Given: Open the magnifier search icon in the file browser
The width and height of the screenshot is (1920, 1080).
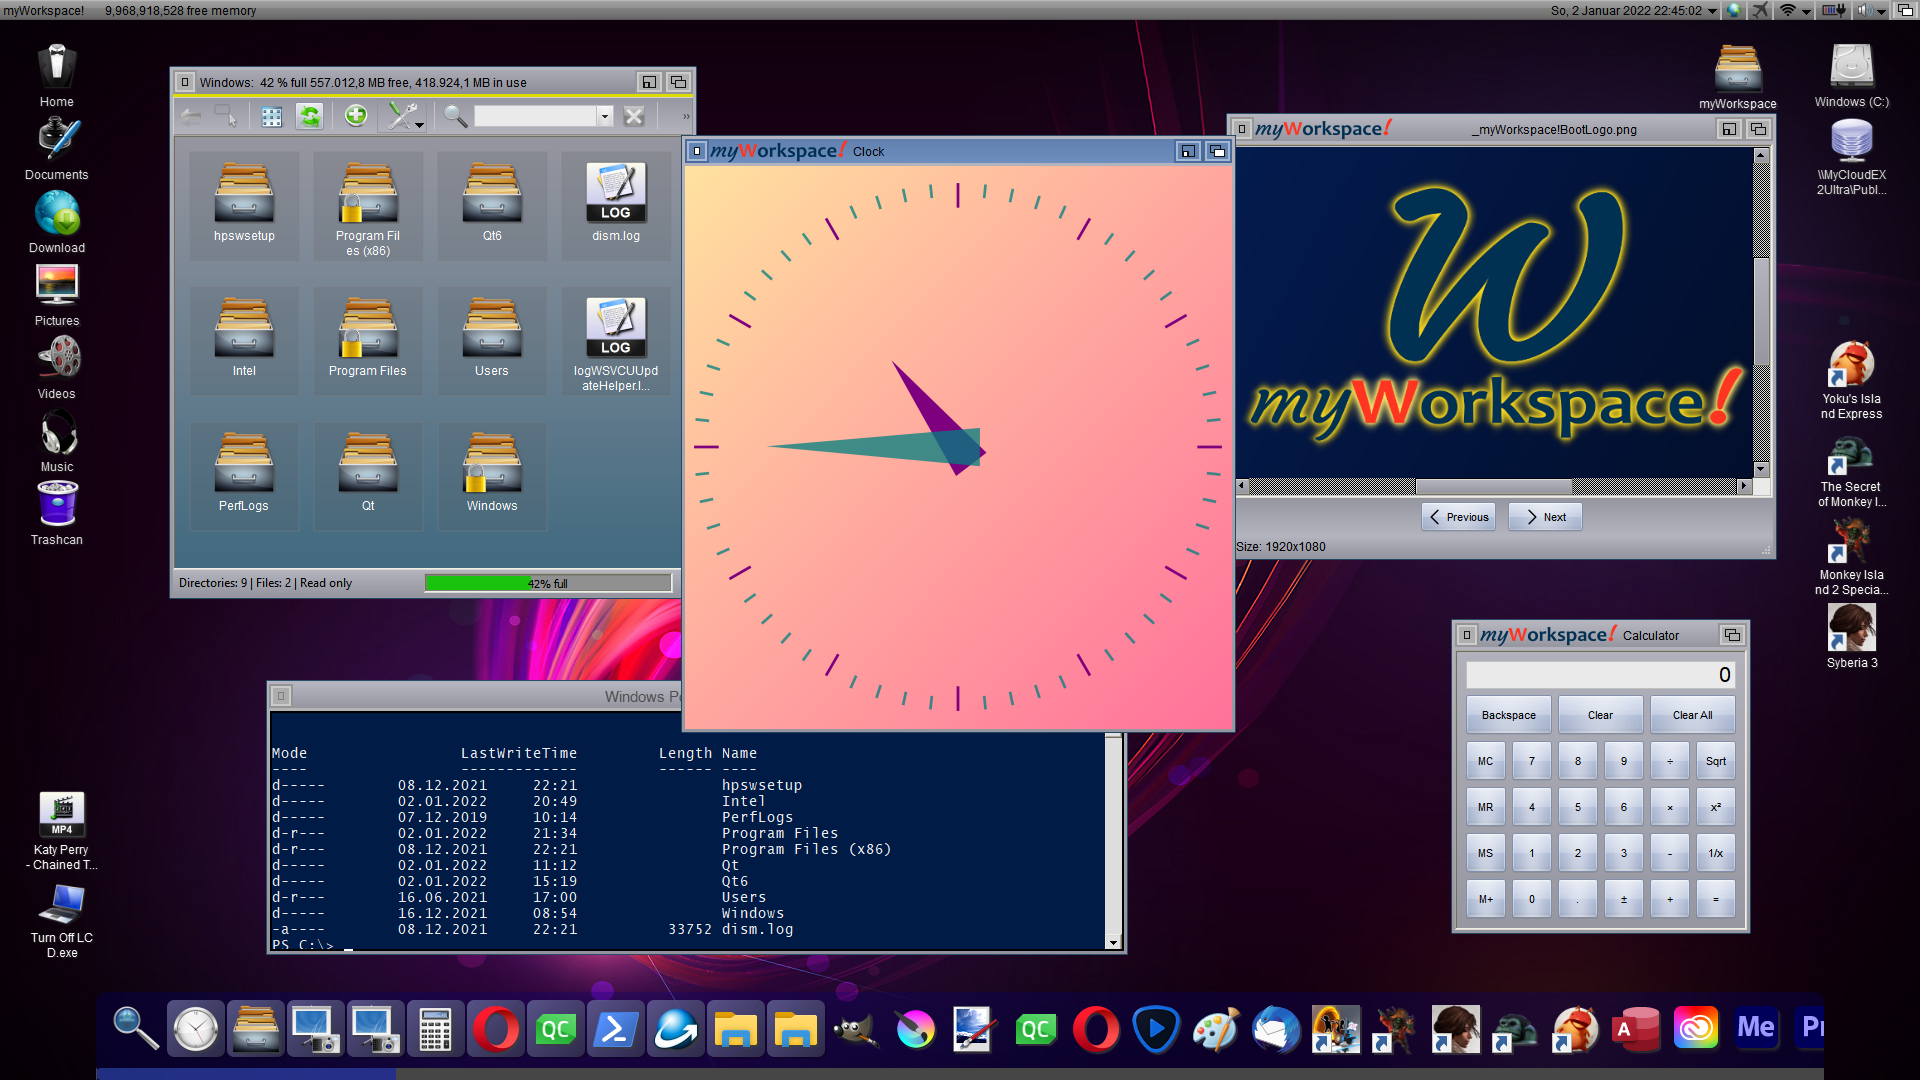Looking at the screenshot, I should (x=455, y=116).
